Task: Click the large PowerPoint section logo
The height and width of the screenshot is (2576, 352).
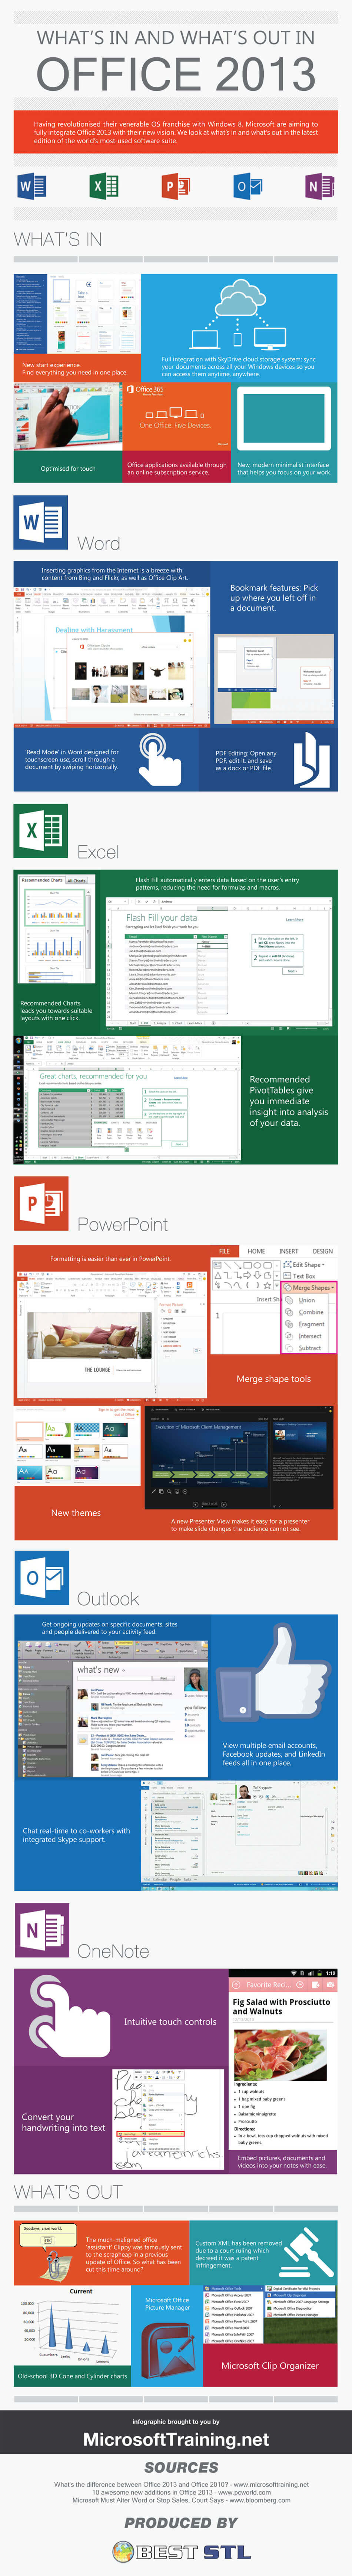Action: (41, 1203)
